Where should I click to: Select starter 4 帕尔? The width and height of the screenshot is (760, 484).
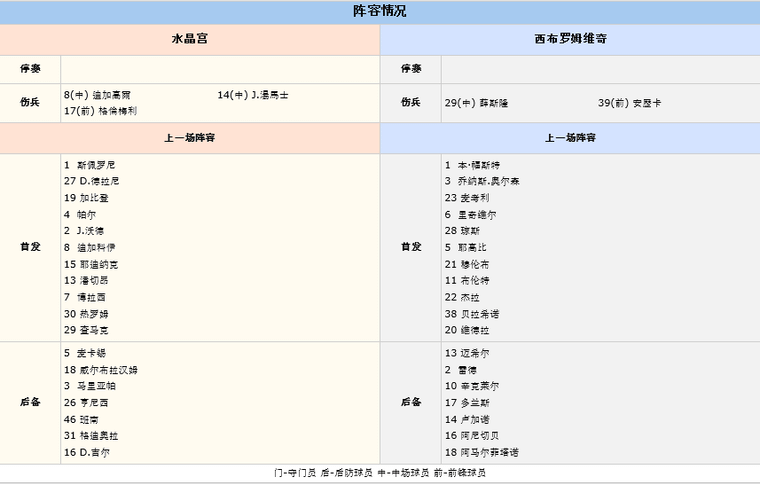coord(80,215)
